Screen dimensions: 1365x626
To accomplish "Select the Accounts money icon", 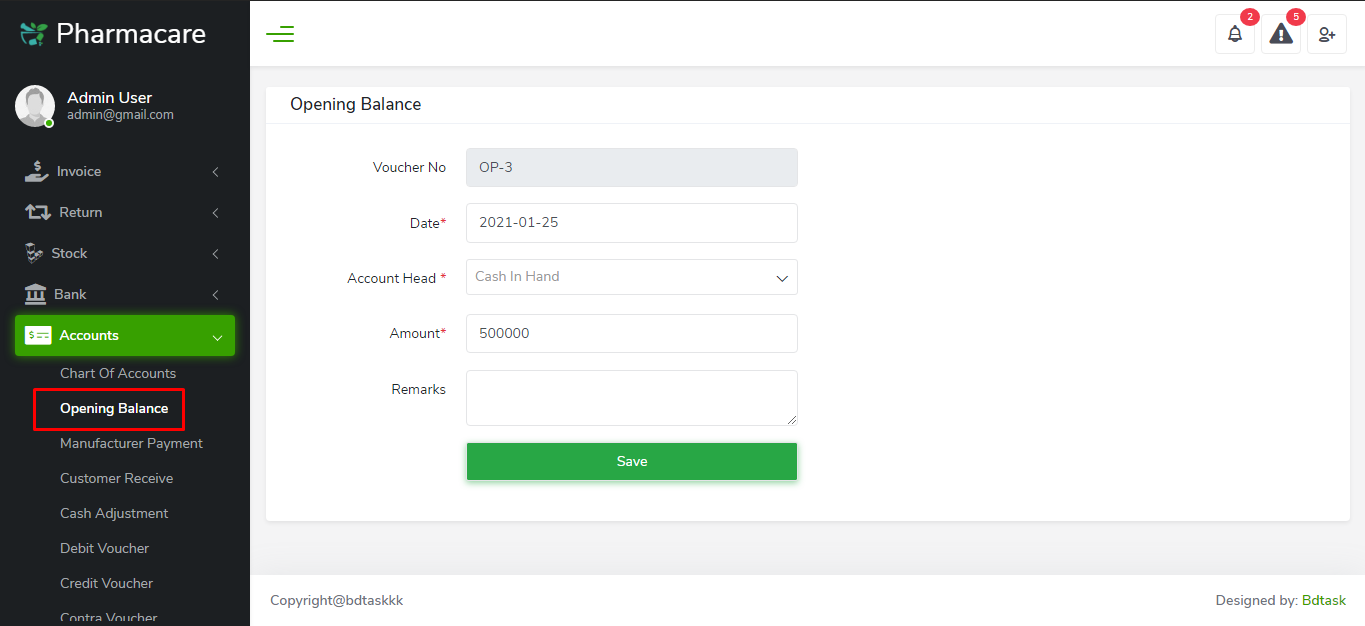I will click(38, 335).
